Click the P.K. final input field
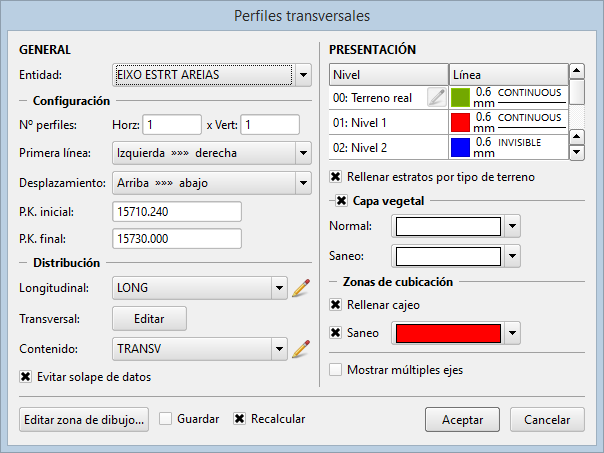The image size is (604, 453). click(177, 238)
